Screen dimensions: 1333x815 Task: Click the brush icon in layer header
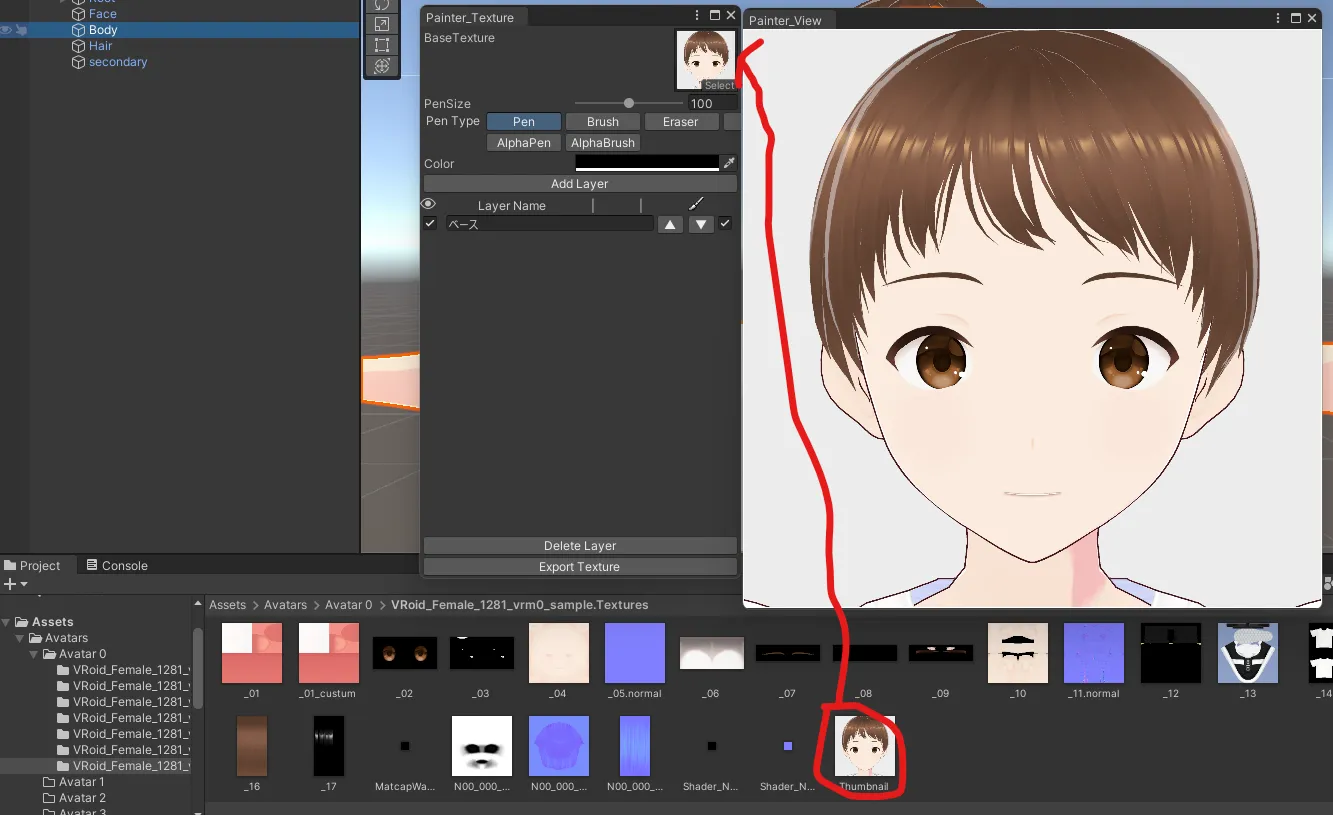[697, 204]
